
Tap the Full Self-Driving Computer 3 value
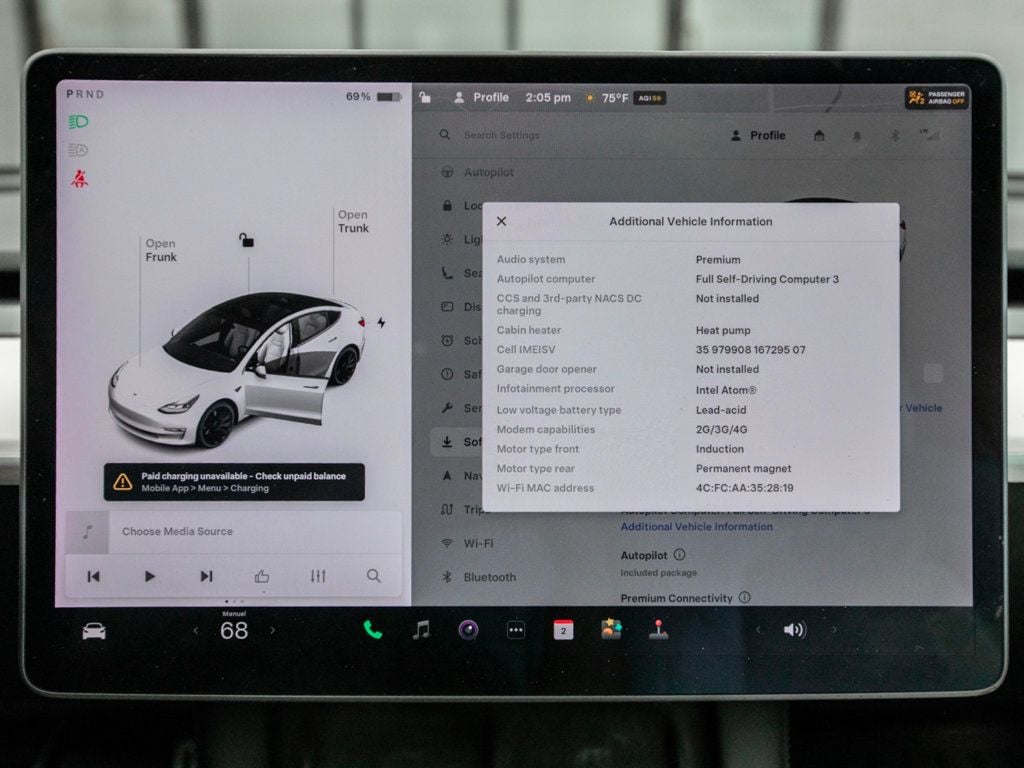pyautogui.click(x=767, y=279)
